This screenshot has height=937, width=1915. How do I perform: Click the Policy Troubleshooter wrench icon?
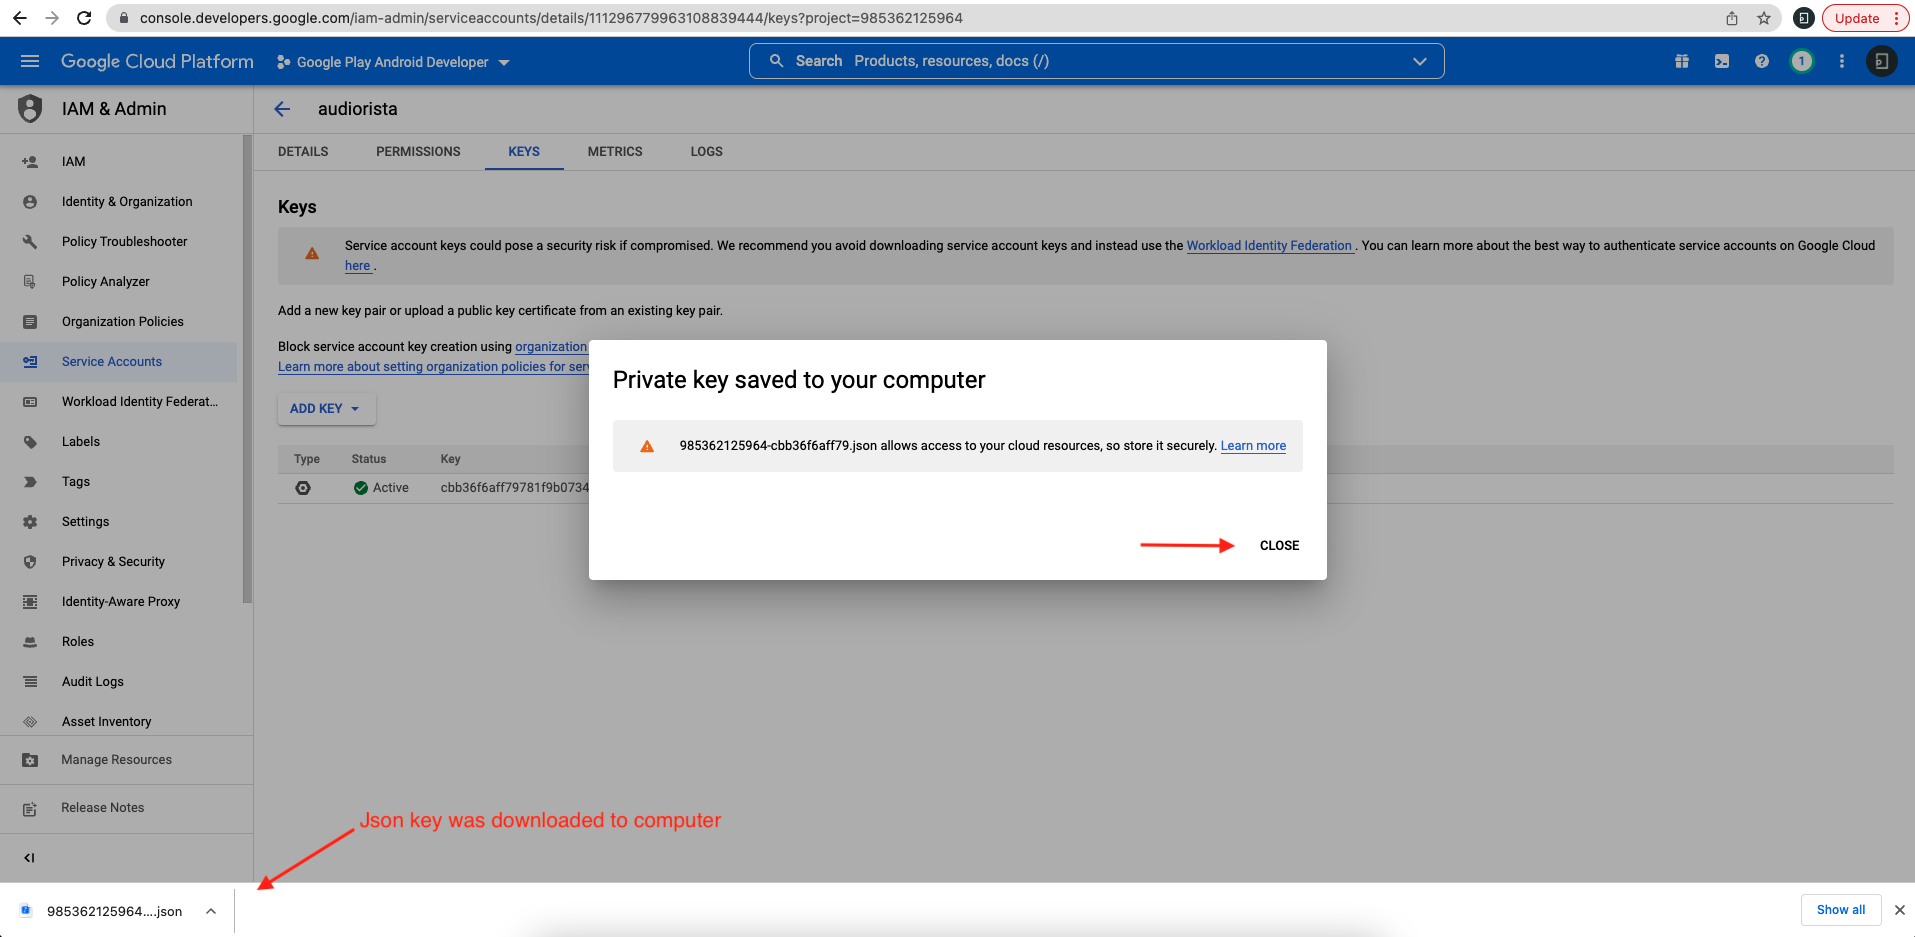(x=30, y=241)
